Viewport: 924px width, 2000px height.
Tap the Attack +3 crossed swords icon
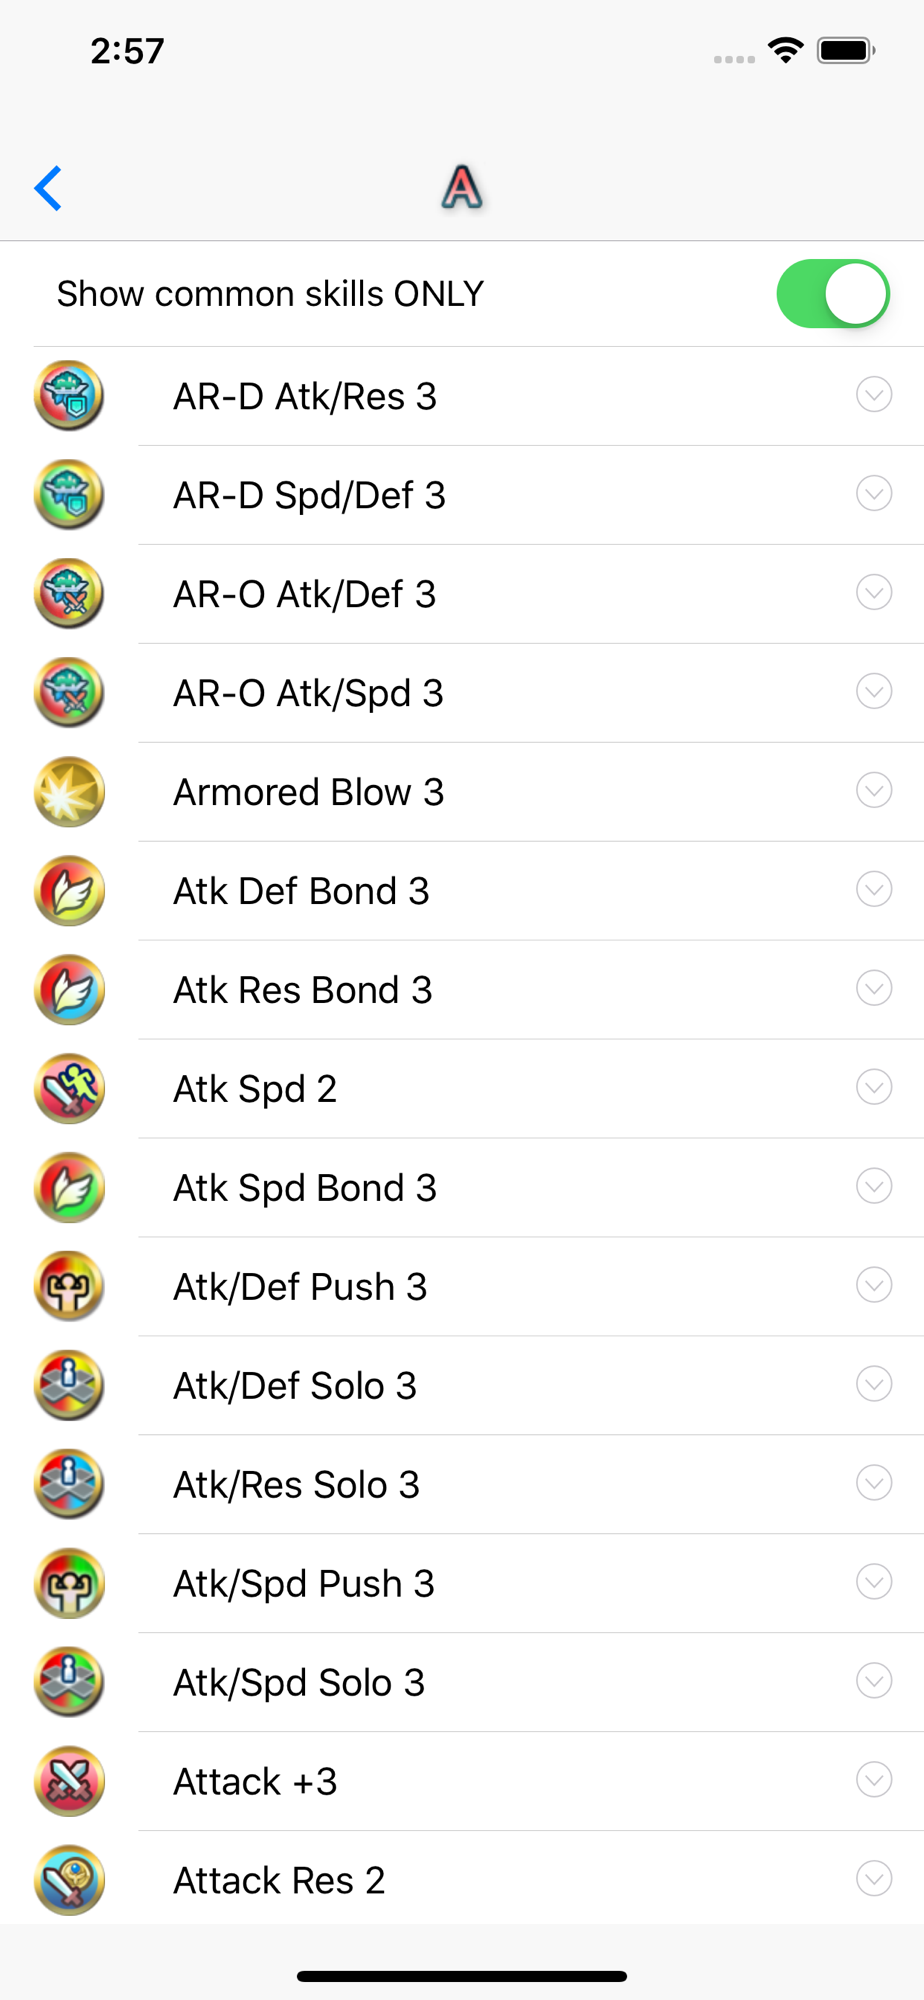tap(69, 1782)
